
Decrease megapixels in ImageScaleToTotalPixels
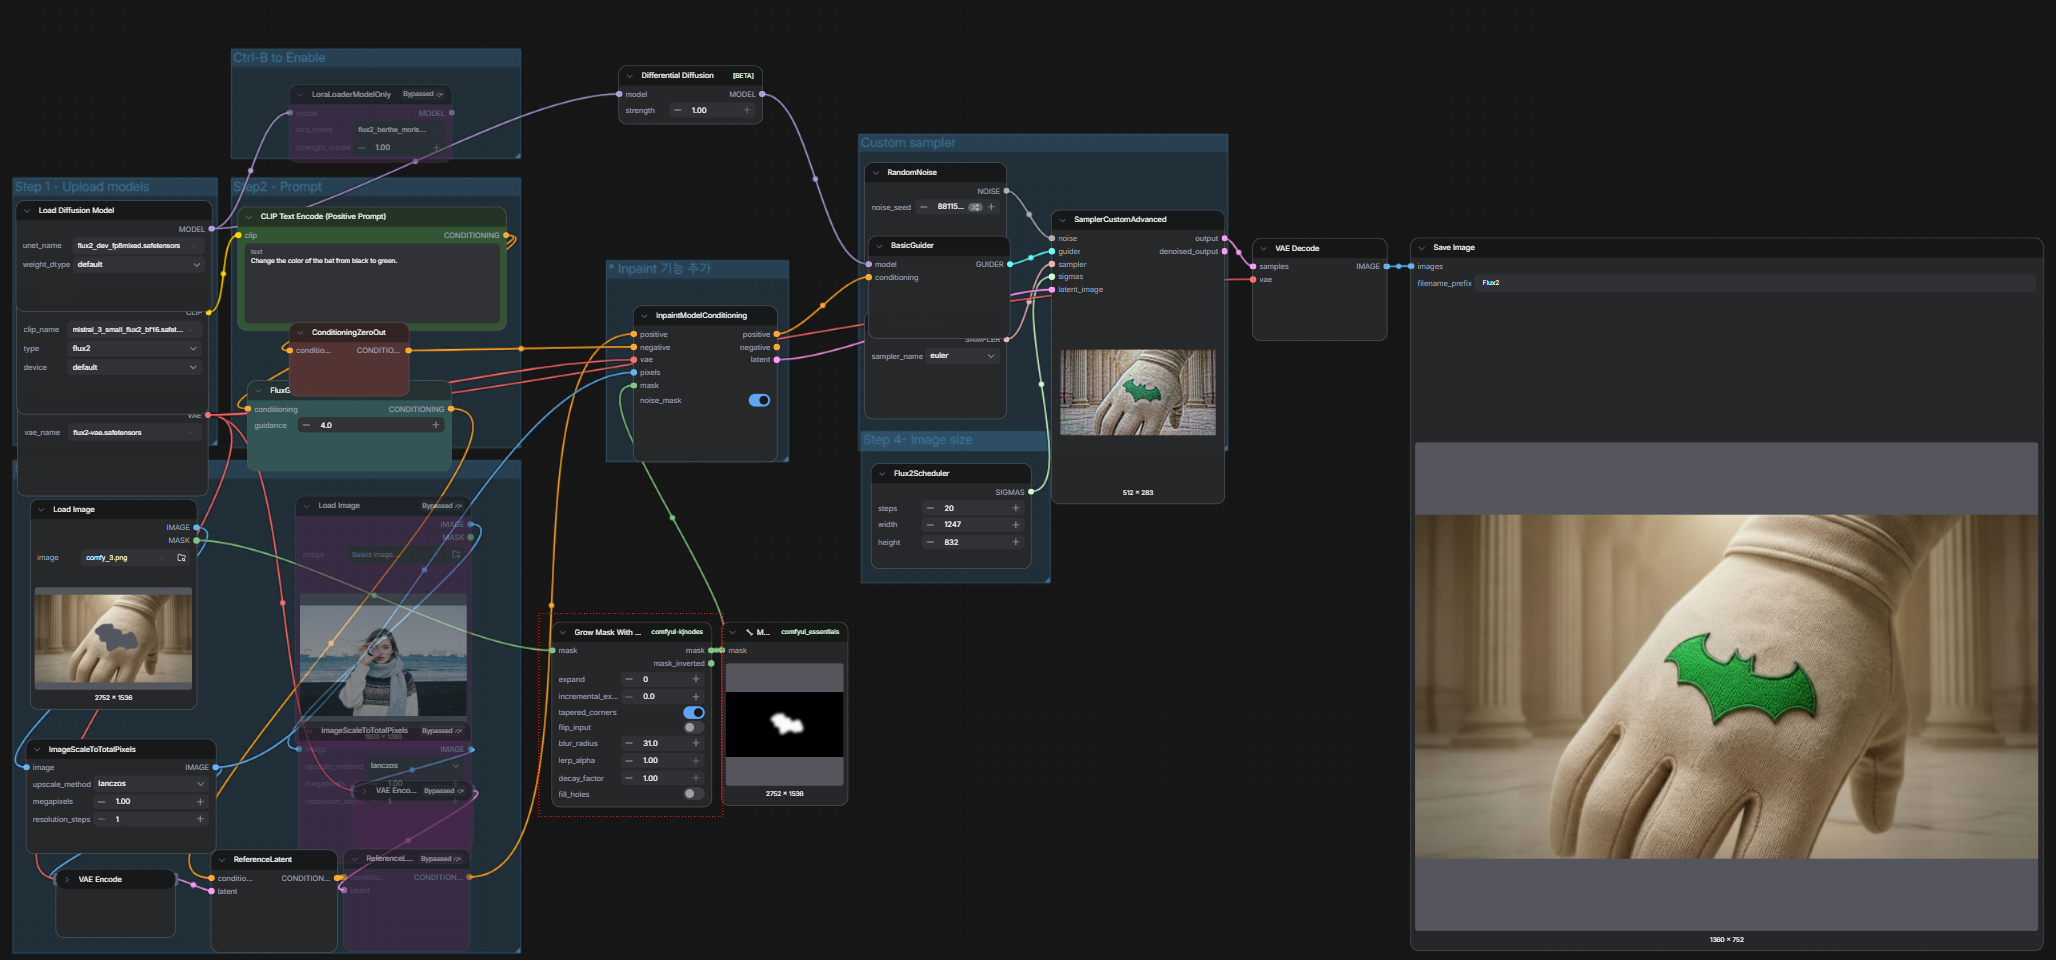pos(101,801)
